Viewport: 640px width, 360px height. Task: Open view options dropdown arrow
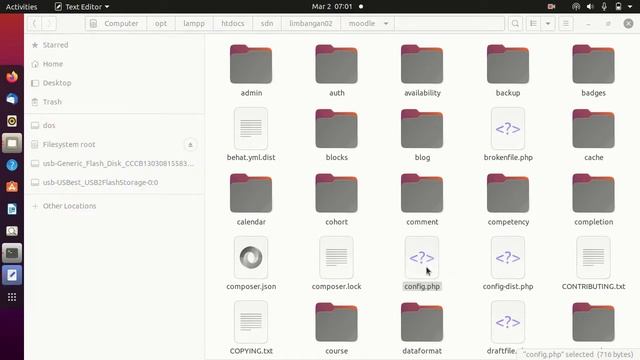pos(548,24)
